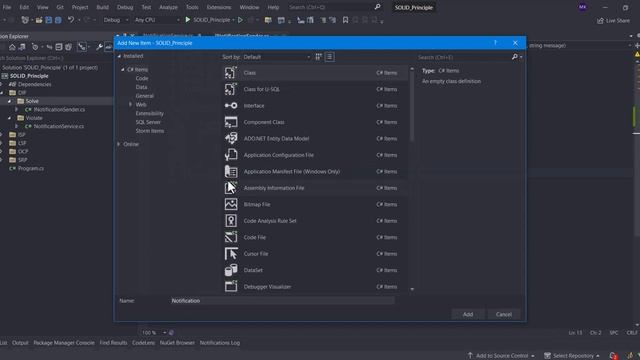This screenshot has width=640, height=360.
Task: Select the Storm Items category
Action: click(150, 131)
